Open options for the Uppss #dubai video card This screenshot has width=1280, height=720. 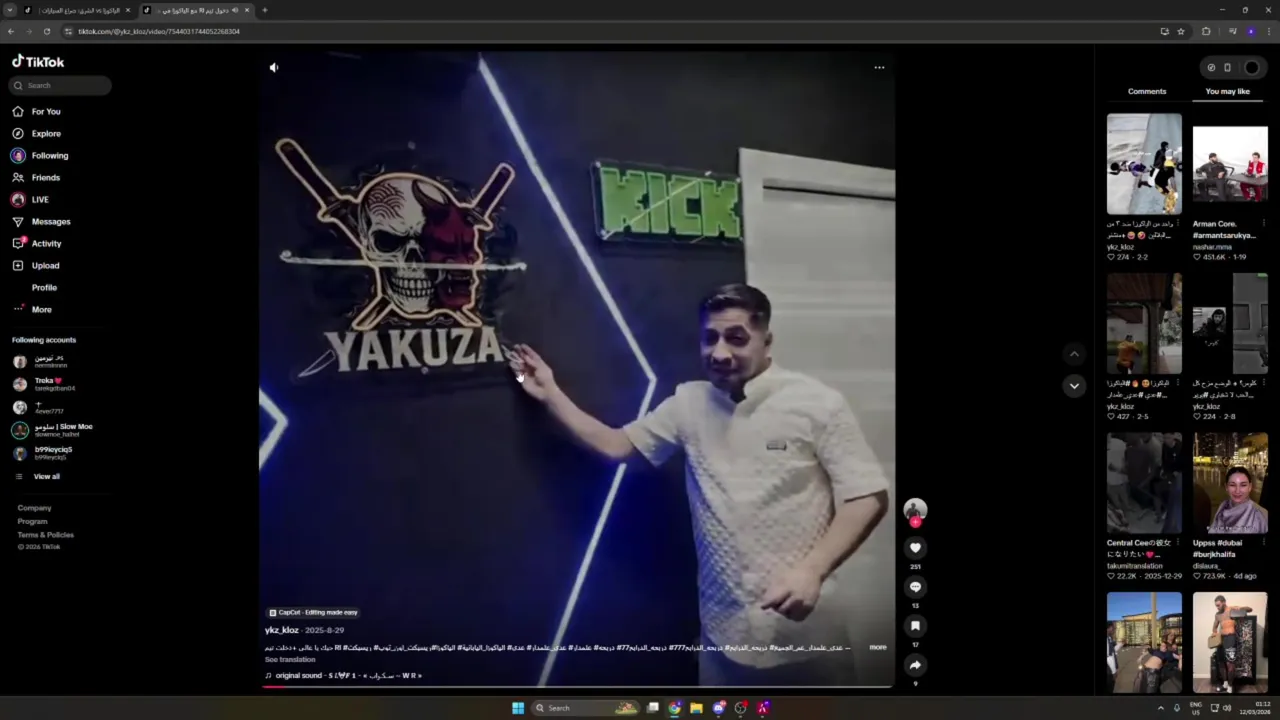point(1264,543)
